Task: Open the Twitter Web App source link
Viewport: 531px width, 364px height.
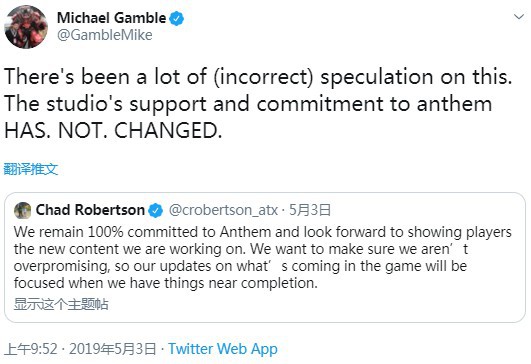Action: tap(223, 349)
